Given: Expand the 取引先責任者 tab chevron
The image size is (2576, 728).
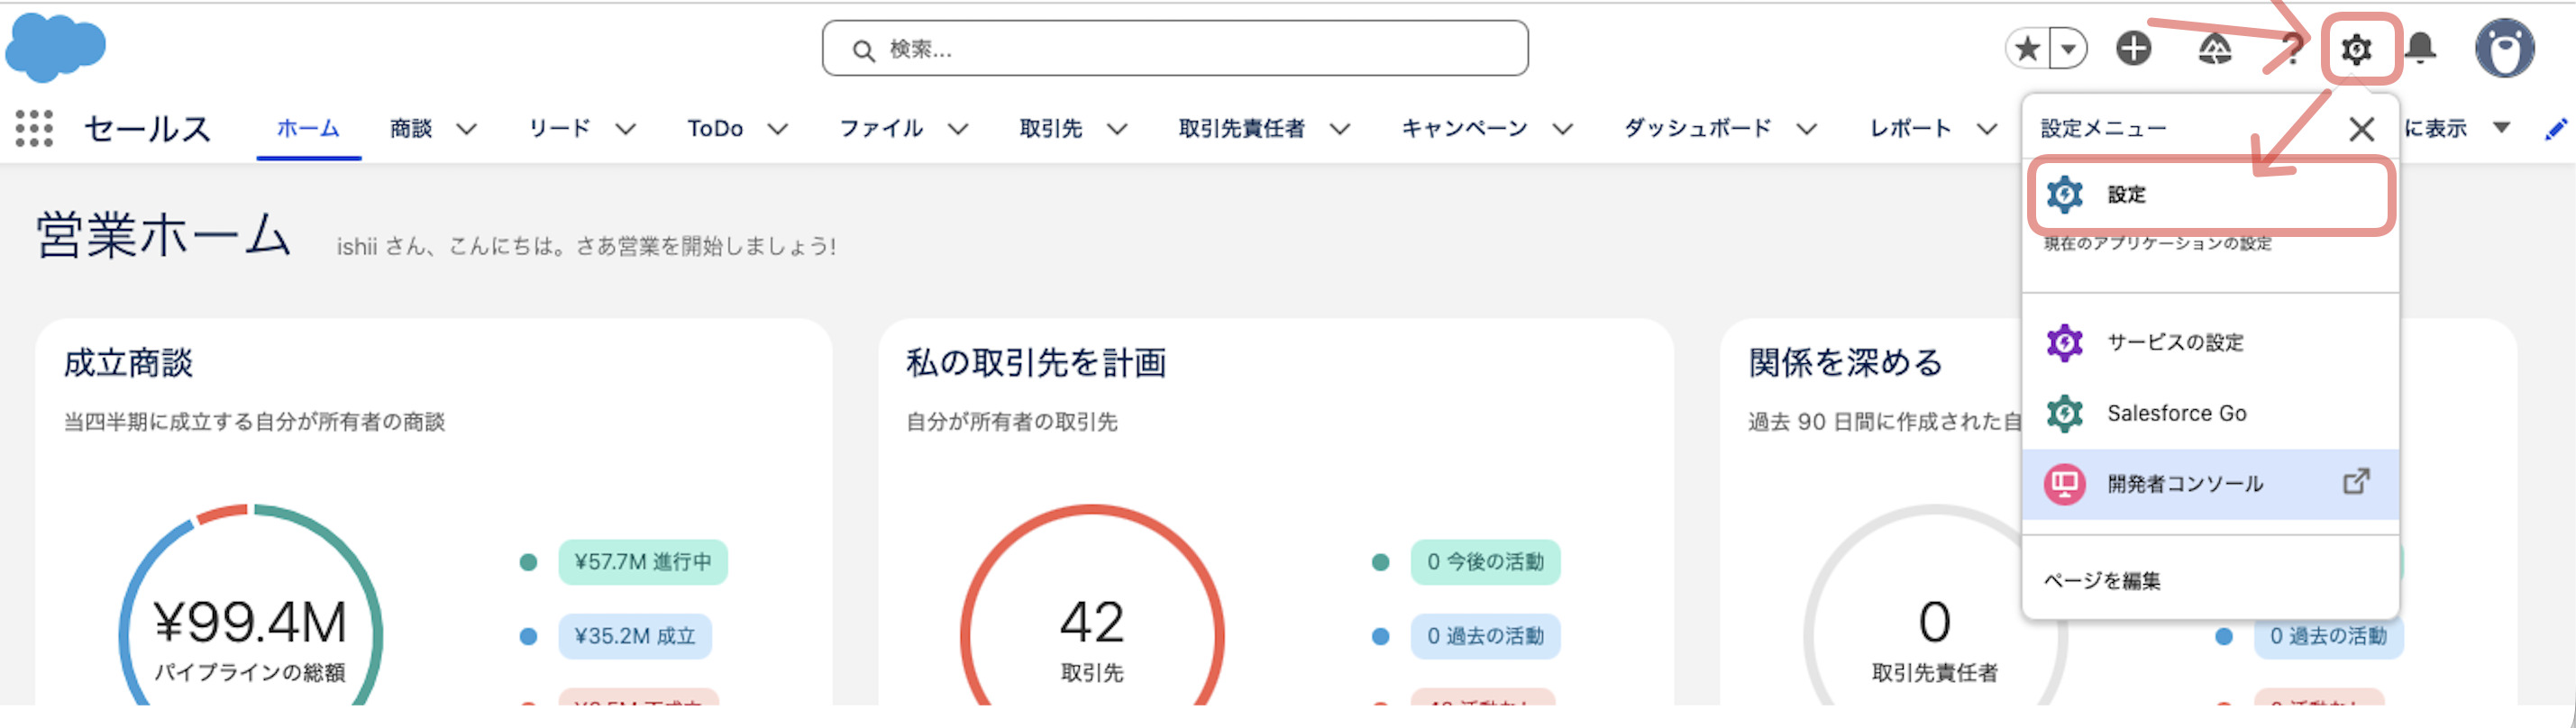Looking at the screenshot, I should [1341, 129].
